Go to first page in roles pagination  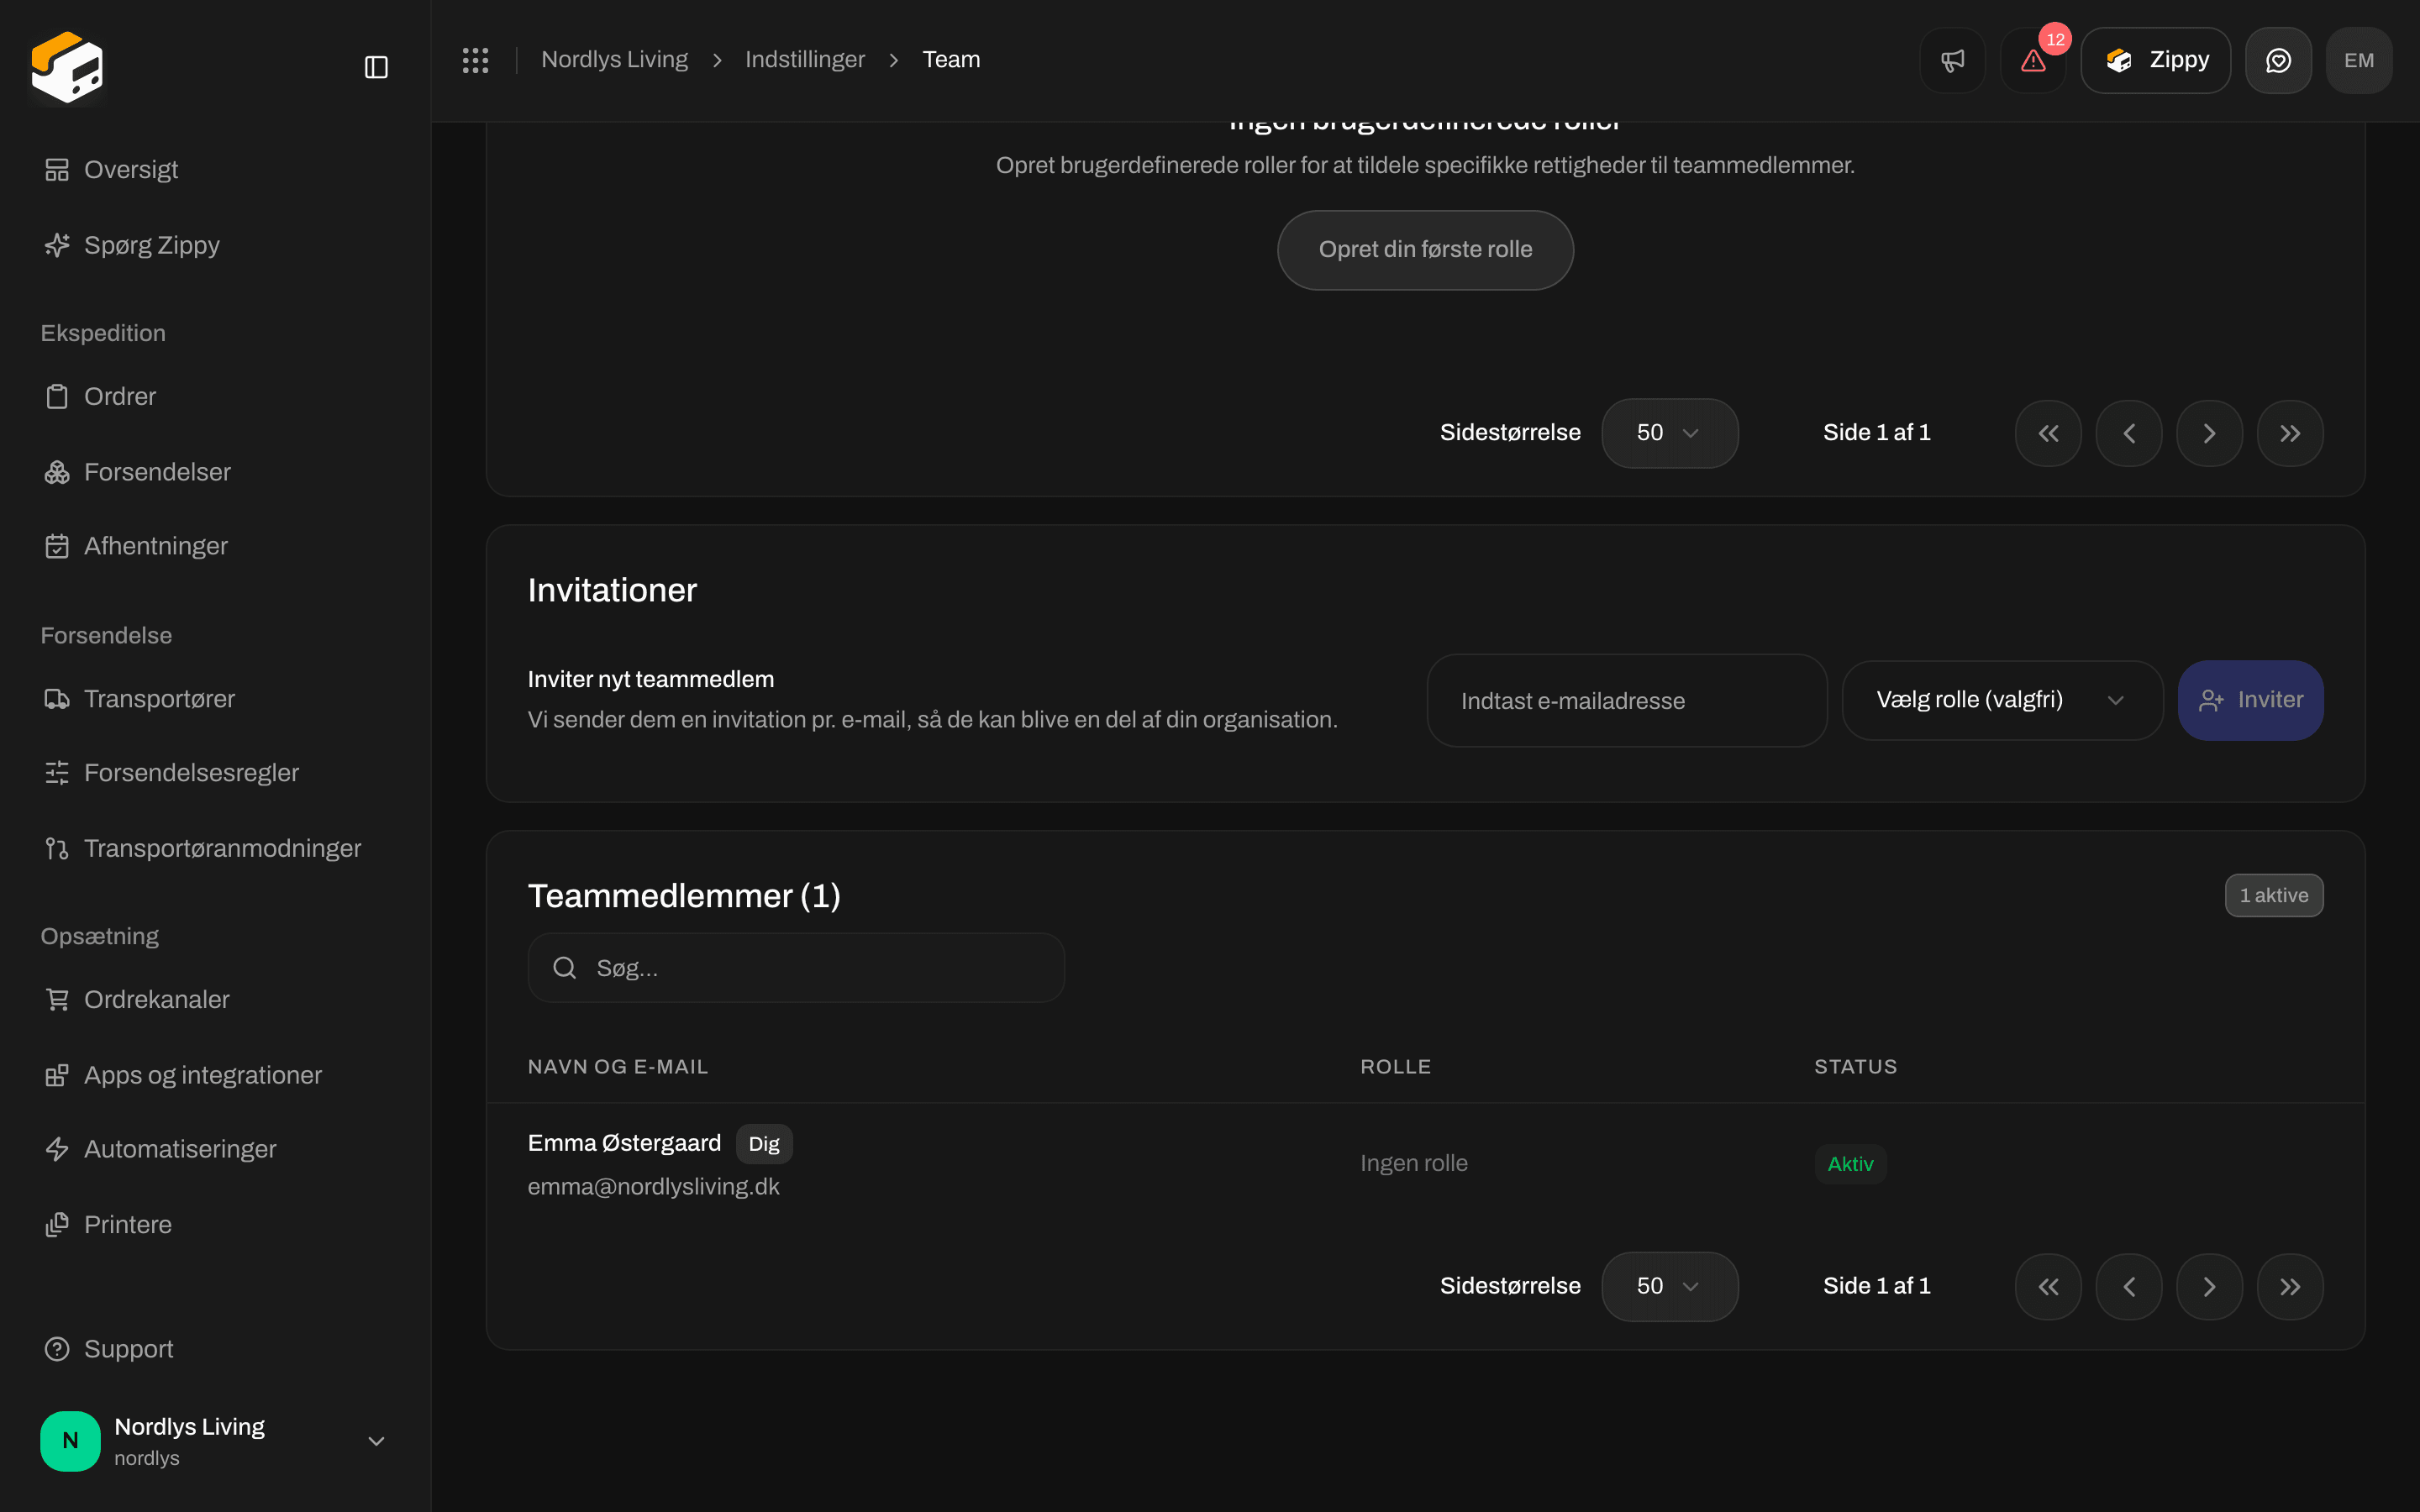click(x=2048, y=433)
